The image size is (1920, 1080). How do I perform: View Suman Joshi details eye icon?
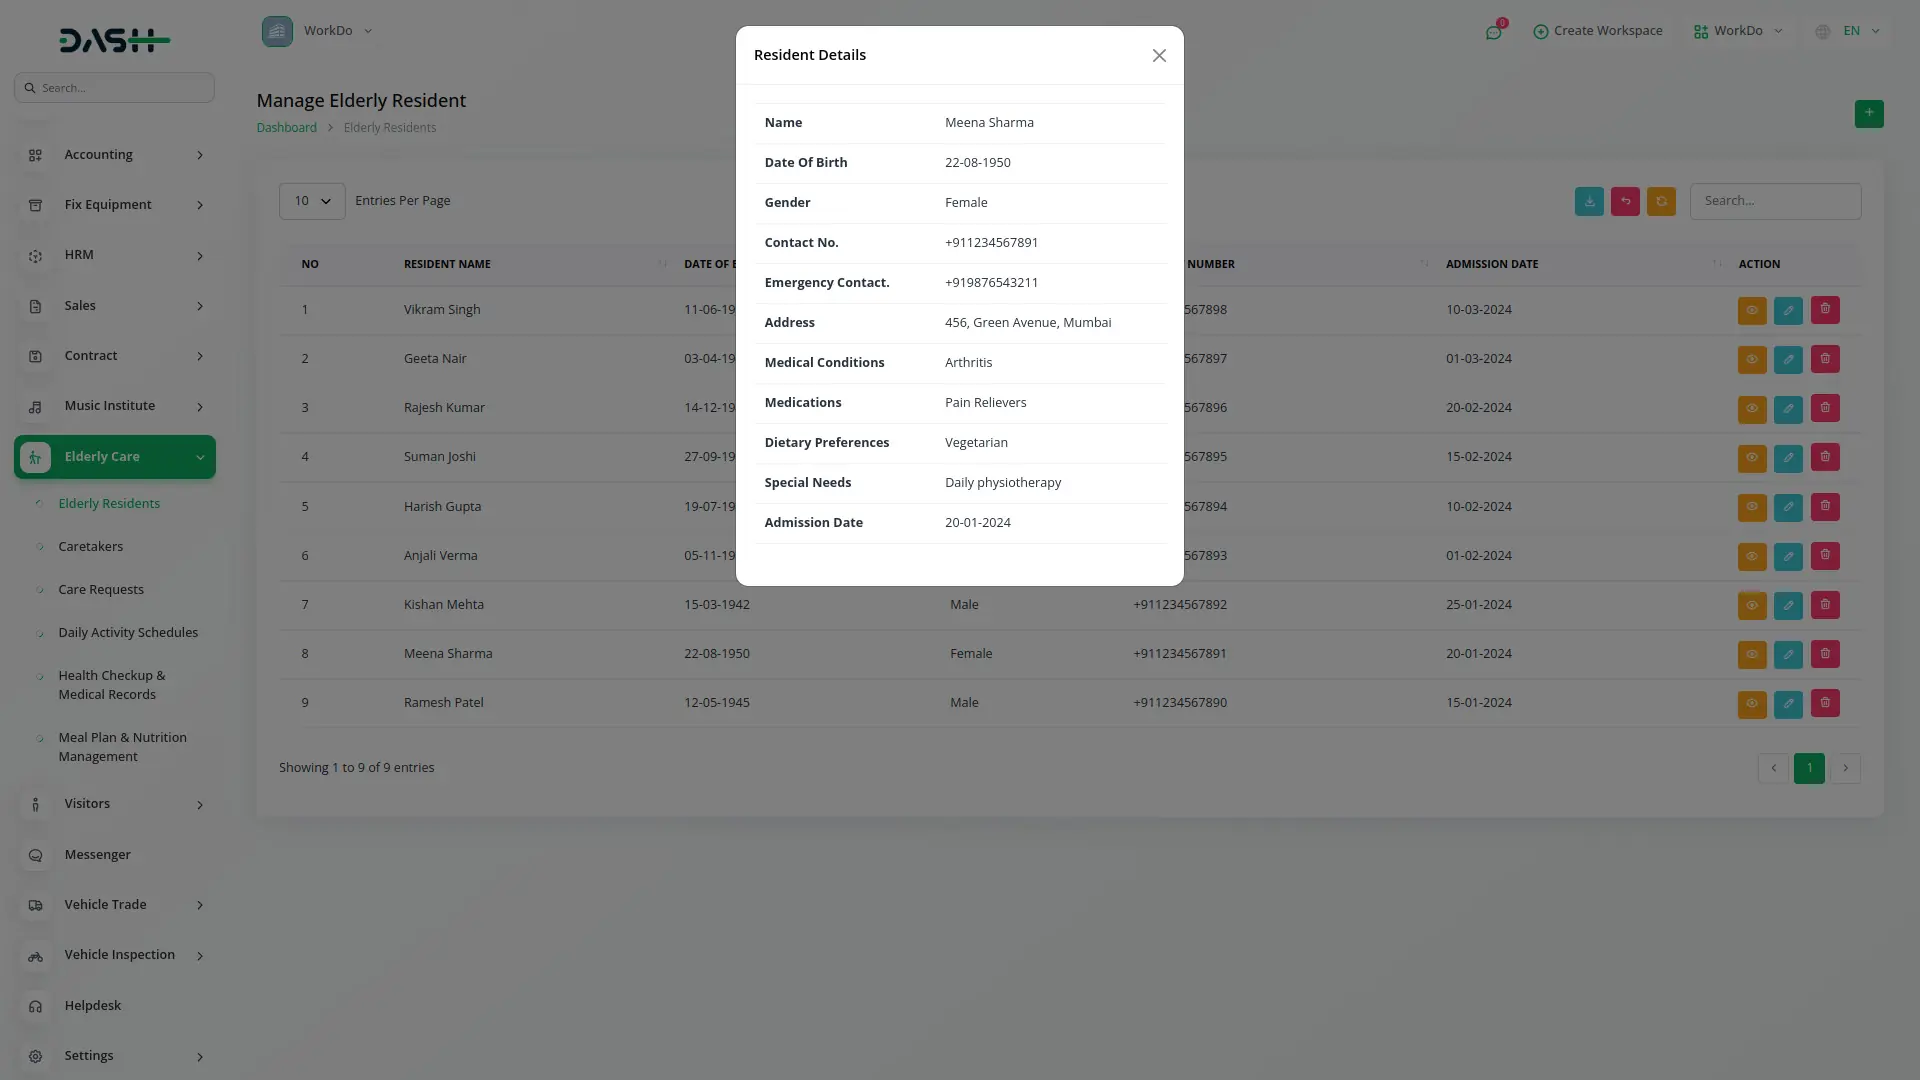tap(1751, 457)
